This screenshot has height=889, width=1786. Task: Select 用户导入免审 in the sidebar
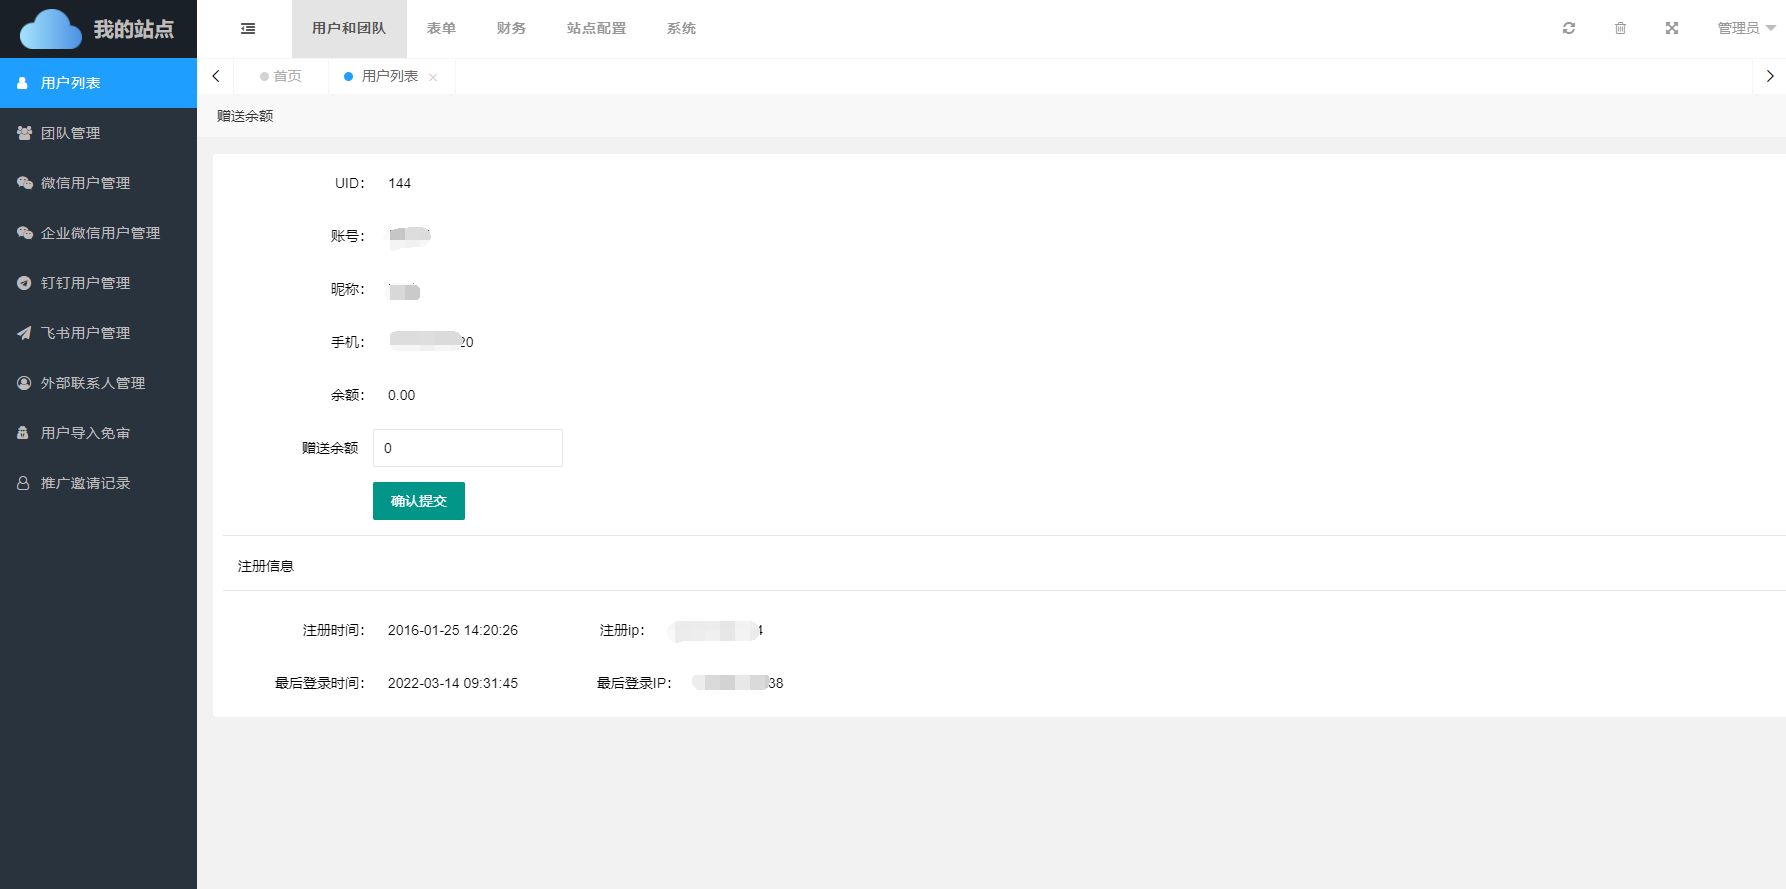tap(85, 433)
